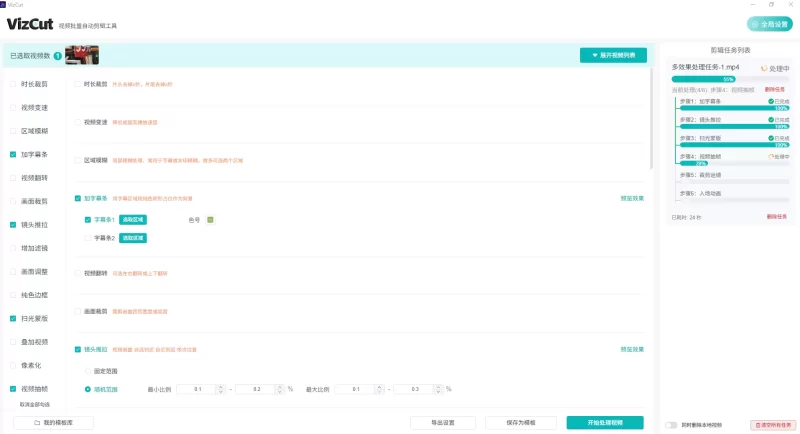Click the 导出设置 export settings button
Viewport: 800px width, 434px height.
click(443, 423)
